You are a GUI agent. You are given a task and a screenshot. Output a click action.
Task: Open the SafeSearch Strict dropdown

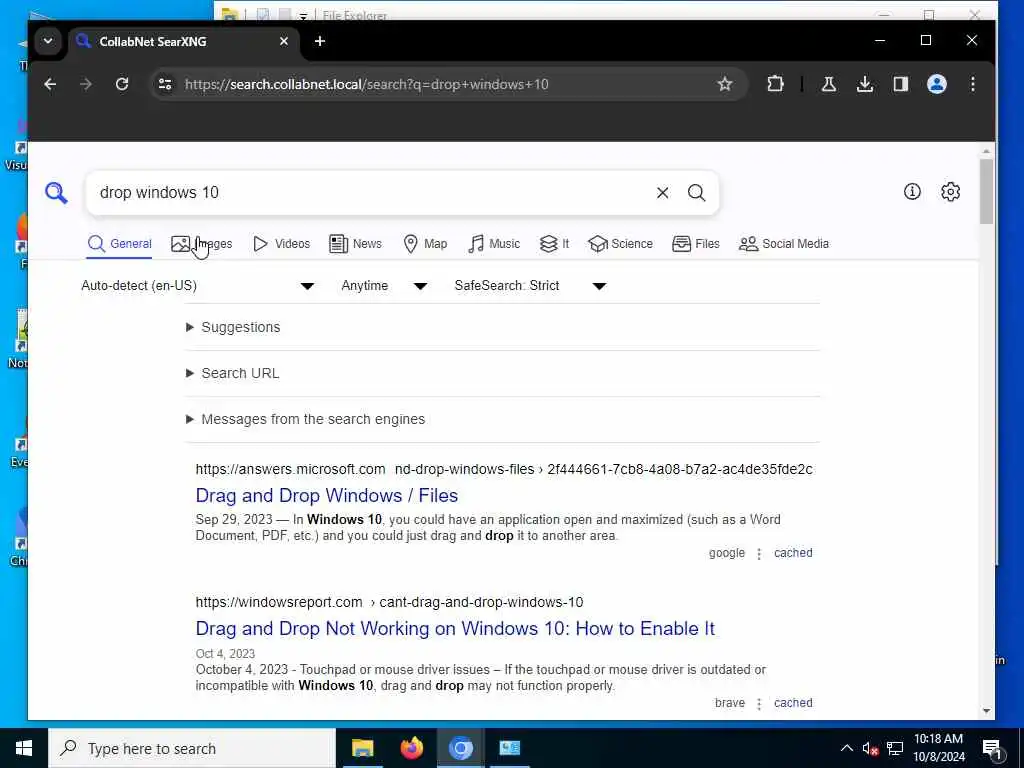(530, 285)
